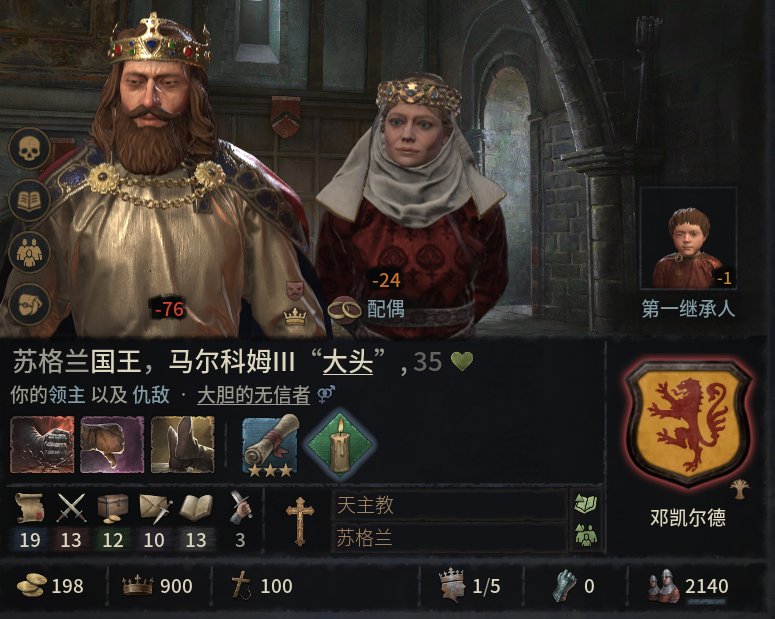Click the green candle lifestyle icon

point(339,444)
